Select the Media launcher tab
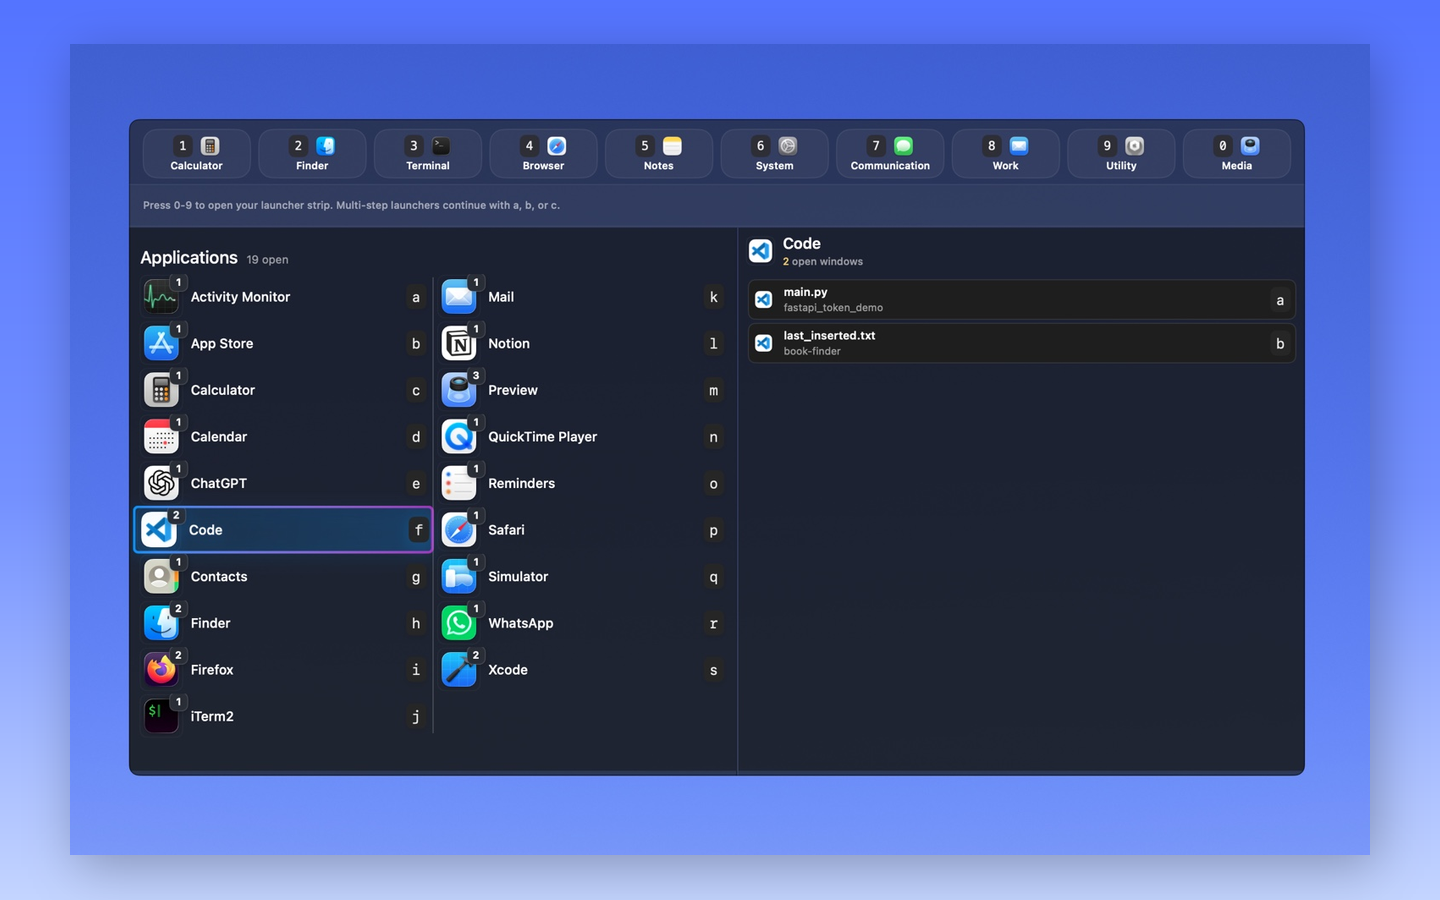This screenshot has width=1440, height=900. (1237, 154)
